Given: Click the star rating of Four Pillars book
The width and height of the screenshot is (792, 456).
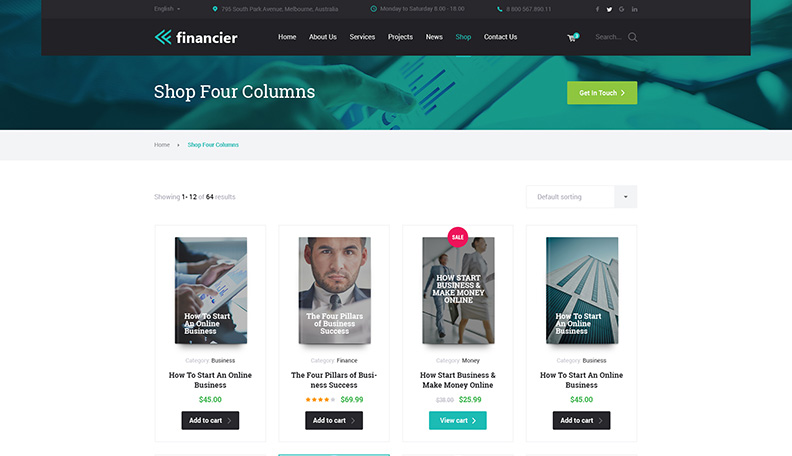Looking at the screenshot, I should [x=320, y=399].
